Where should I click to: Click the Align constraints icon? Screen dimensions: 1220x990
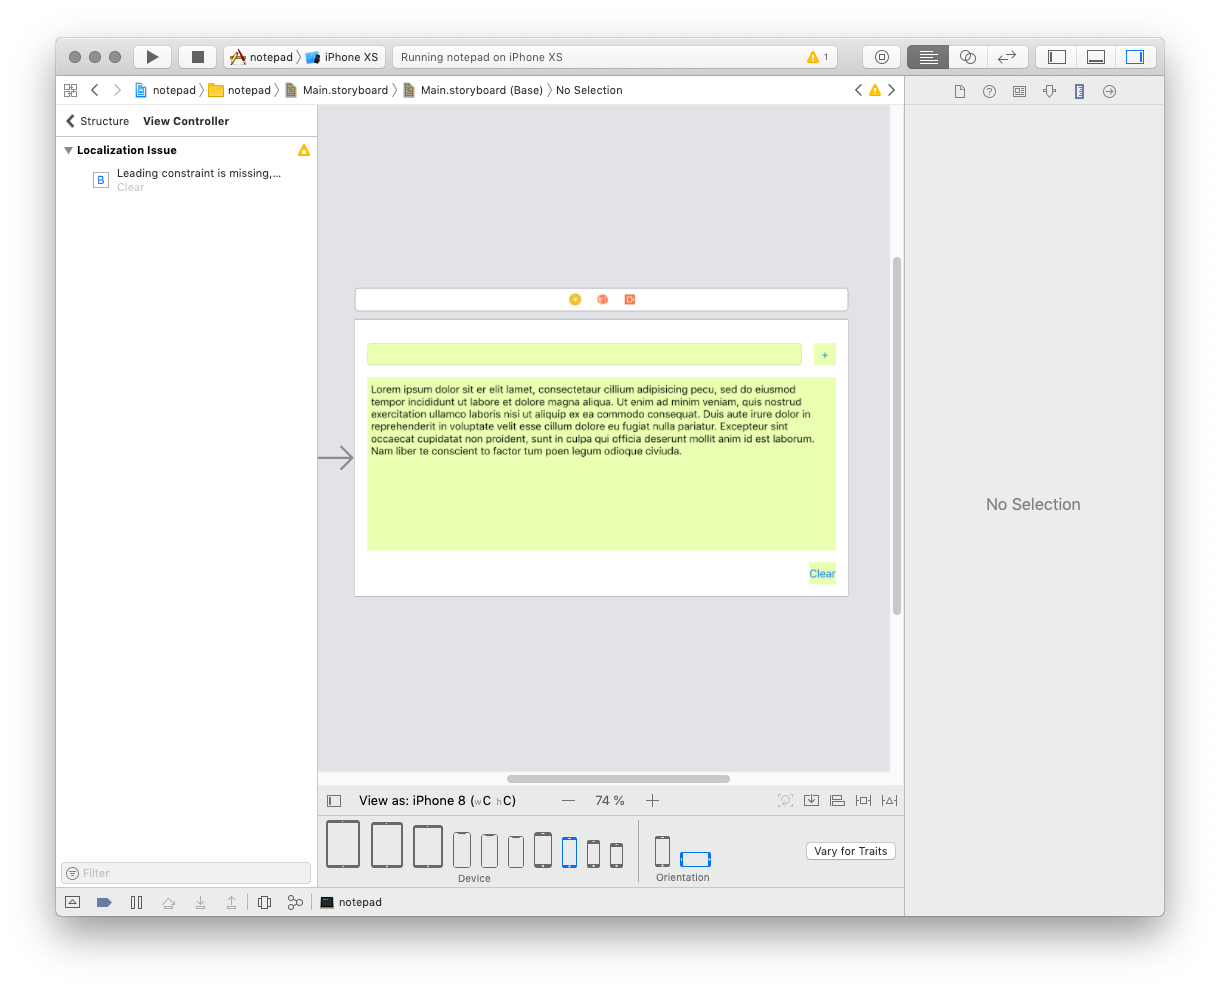[838, 800]
